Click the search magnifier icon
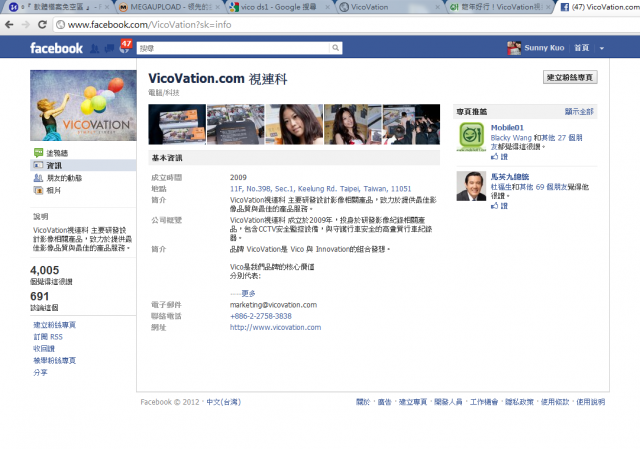 pyautogui.click(x=336, y=48)
